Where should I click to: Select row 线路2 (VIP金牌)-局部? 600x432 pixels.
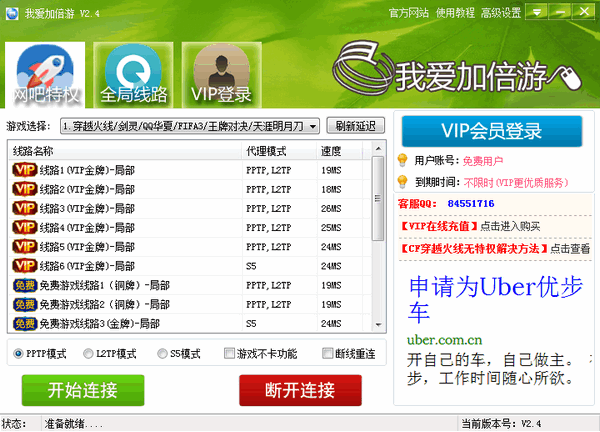pyautogui.click(x=190, y=189)
